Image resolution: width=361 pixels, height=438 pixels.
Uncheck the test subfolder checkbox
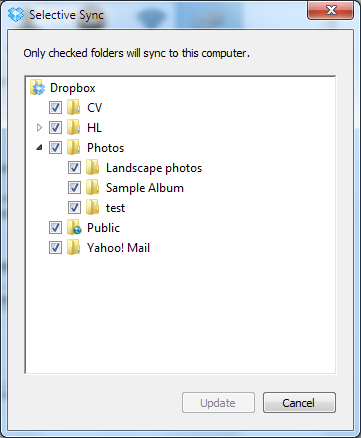74,208
